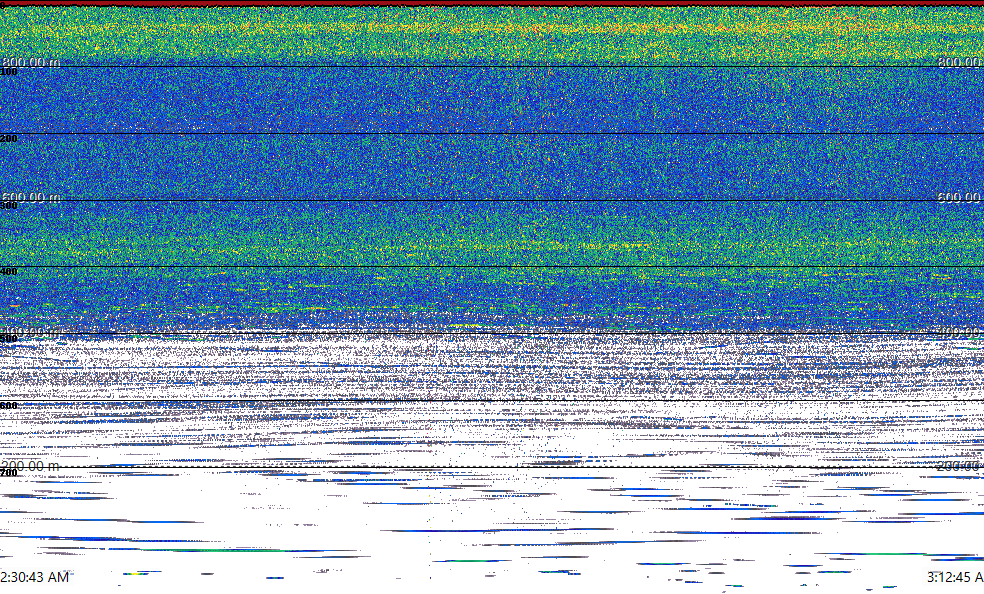Select the "200.00" label at right edge
This screenshot has width=984, height=594.
click(x=960, y=466)
